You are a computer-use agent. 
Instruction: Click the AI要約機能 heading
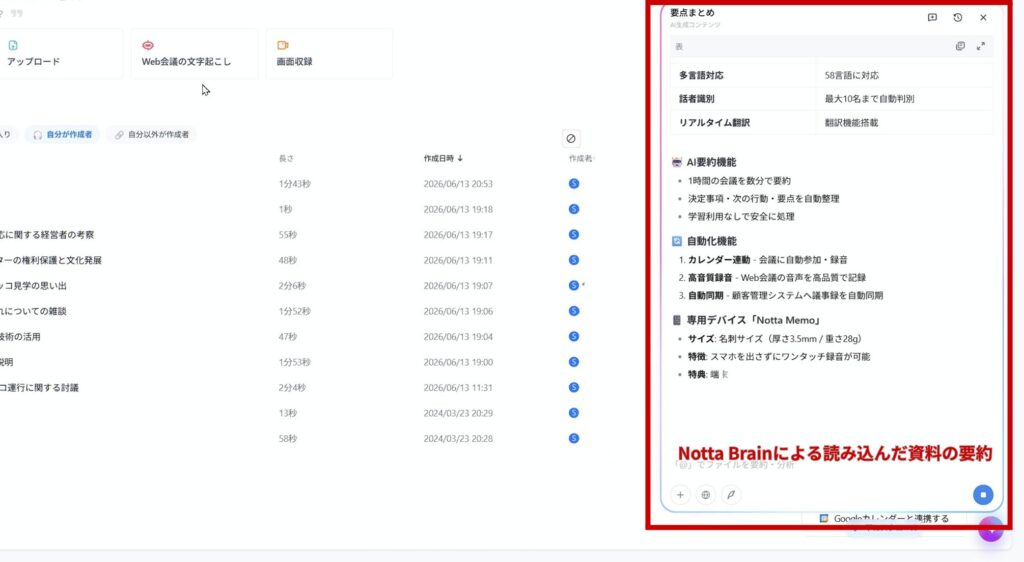711,163
